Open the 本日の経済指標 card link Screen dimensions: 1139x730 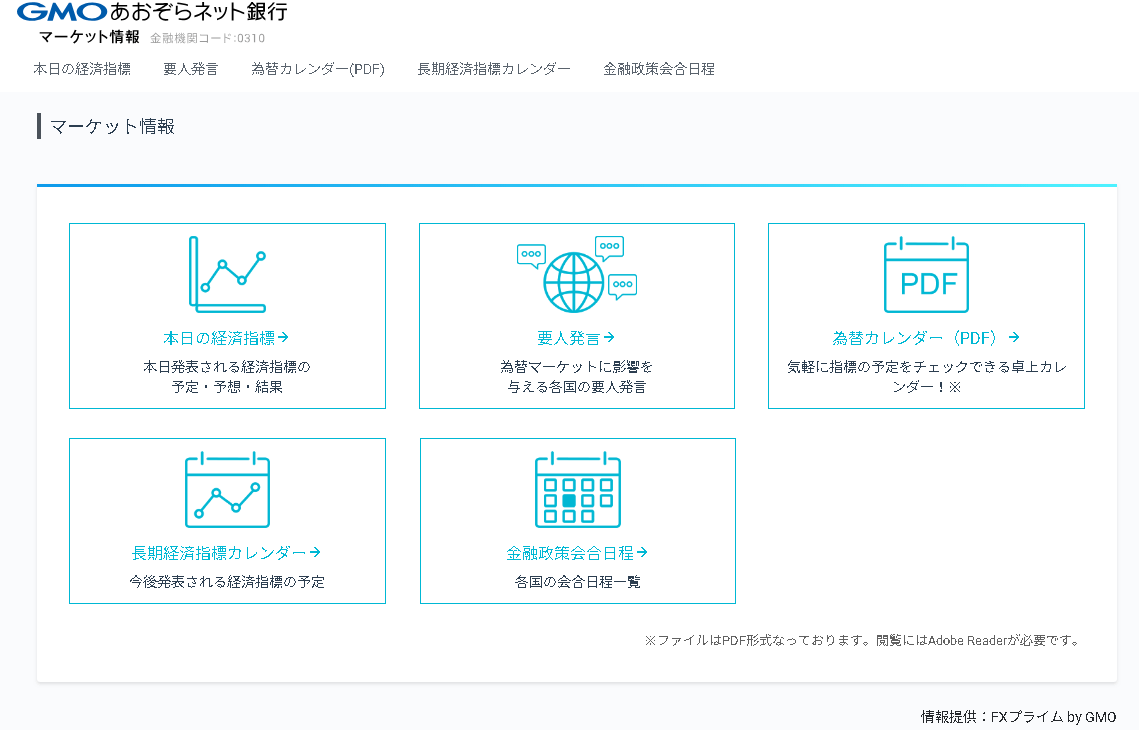click(227, 337)
